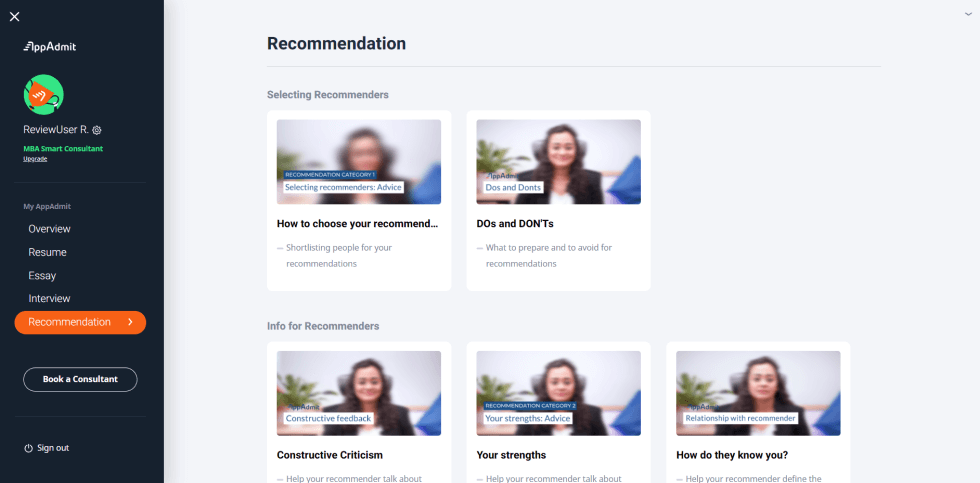Expand the top-right collapse chevron
980x483 pixels.
[x=969, y=14]
